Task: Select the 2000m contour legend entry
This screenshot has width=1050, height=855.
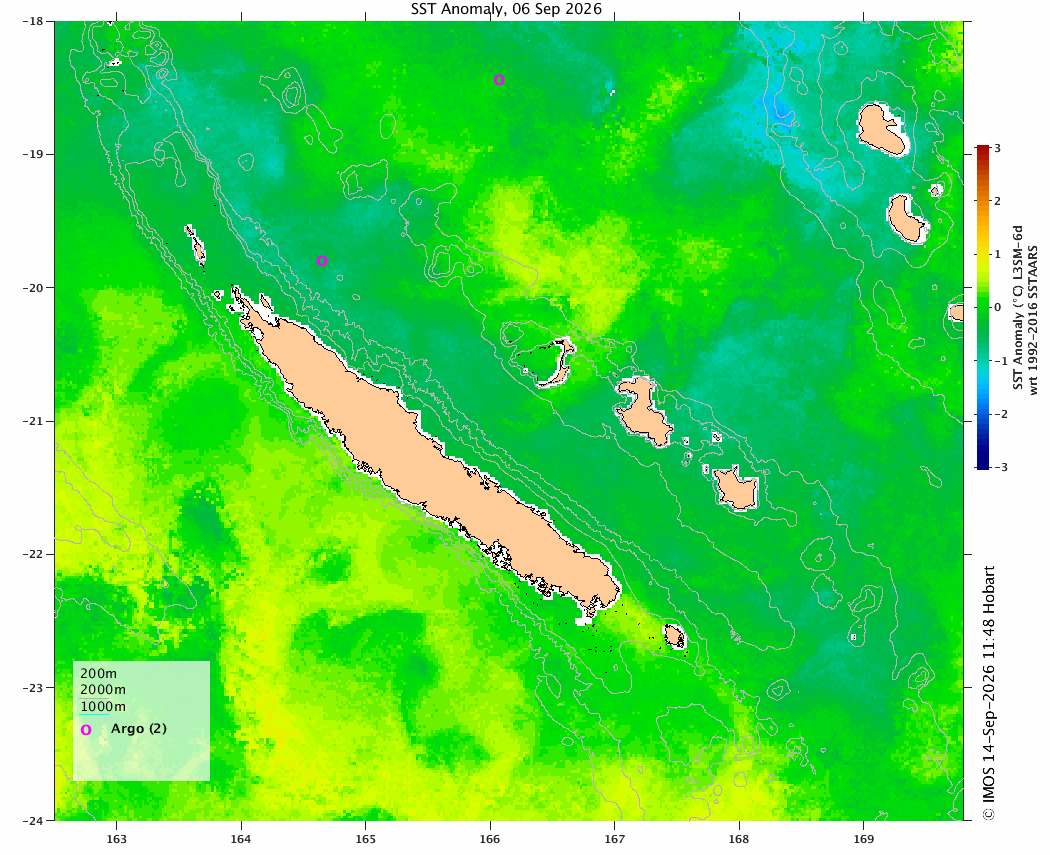Action: coord(102,690)
